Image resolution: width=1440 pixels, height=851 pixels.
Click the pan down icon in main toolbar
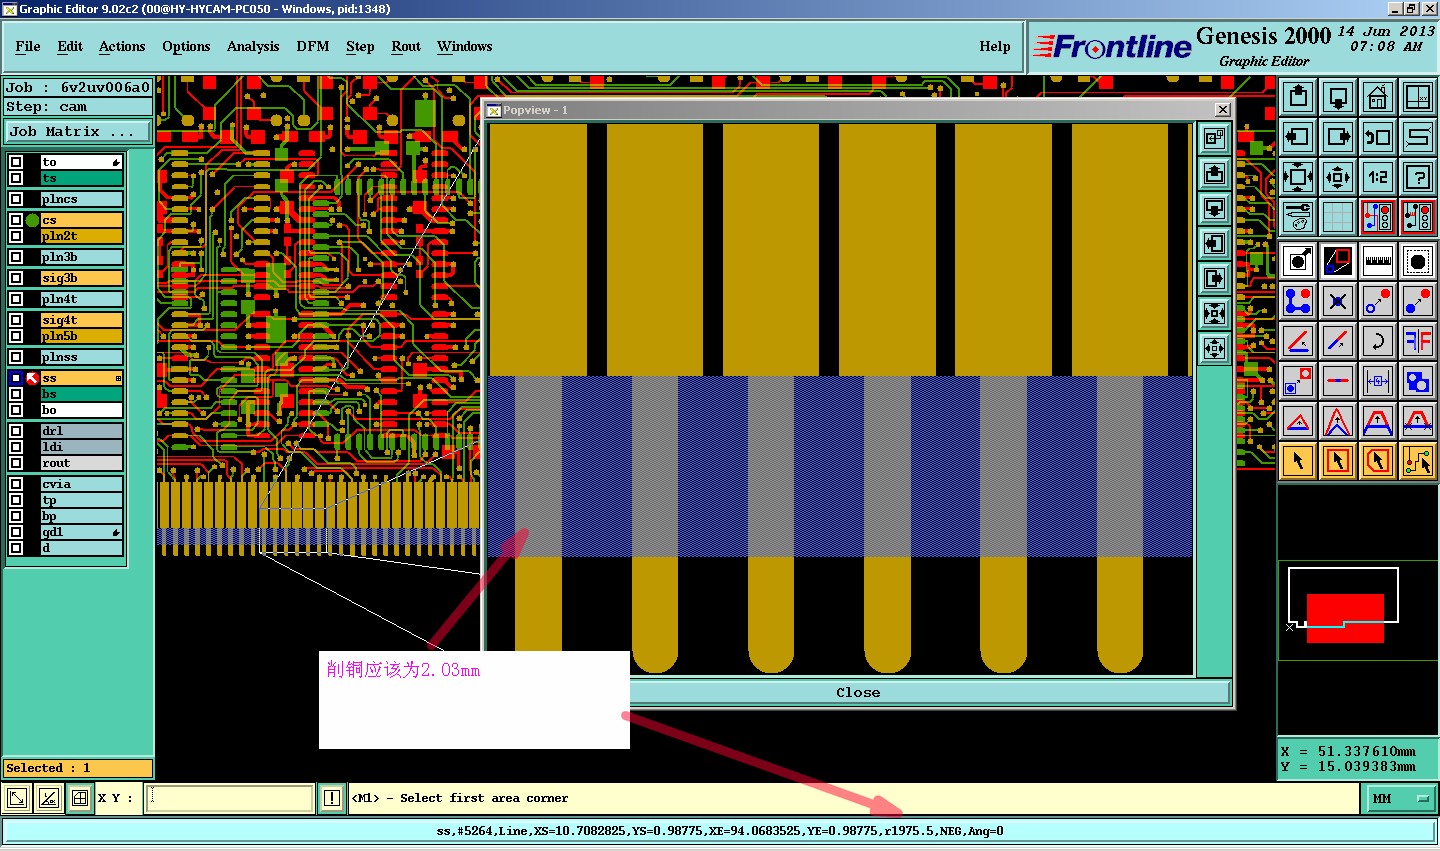click(1338, 97)
